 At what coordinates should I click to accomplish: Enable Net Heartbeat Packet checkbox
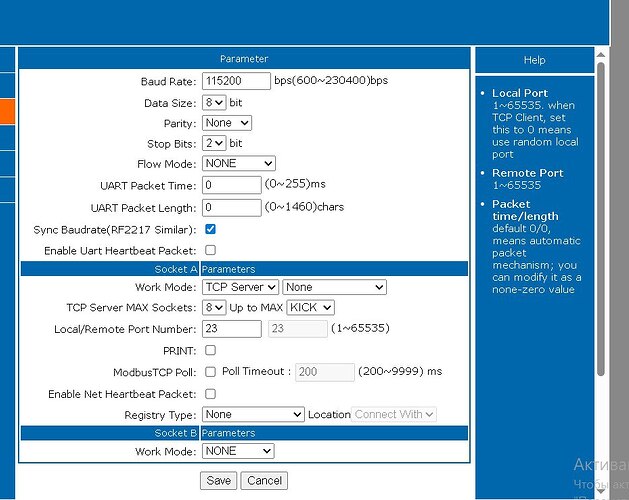(210, 394)
